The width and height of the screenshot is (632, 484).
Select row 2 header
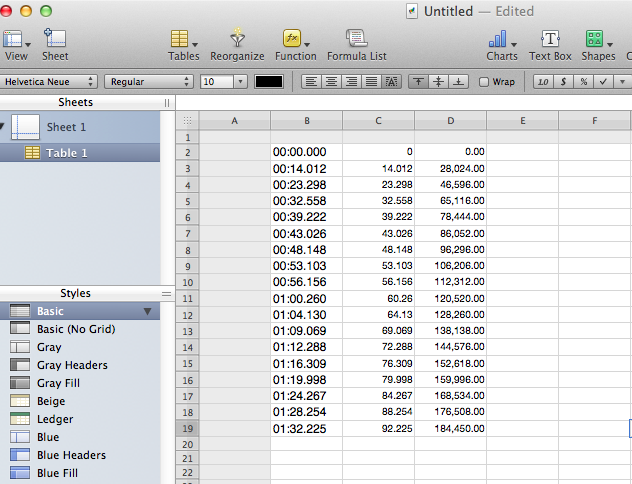point(187,152)
